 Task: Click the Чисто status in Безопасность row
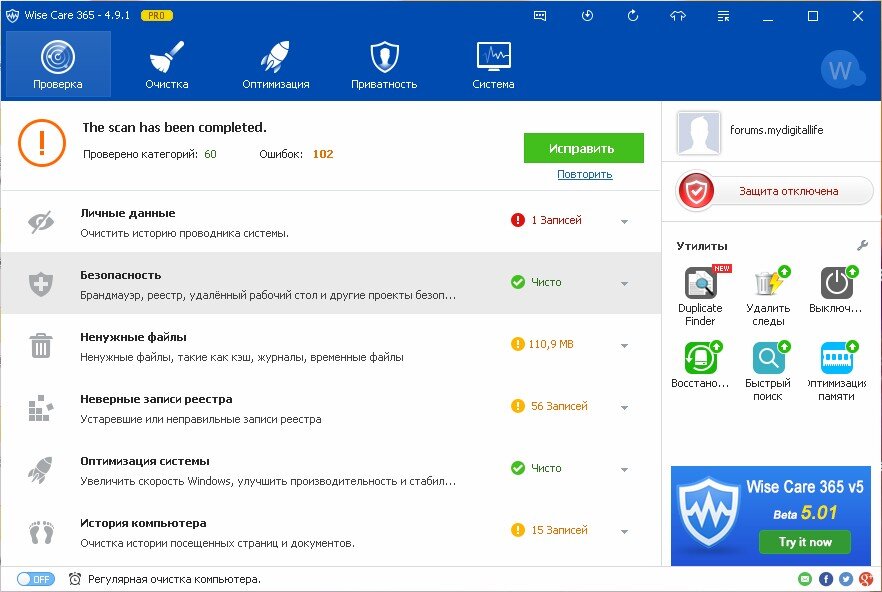point(546,282)
